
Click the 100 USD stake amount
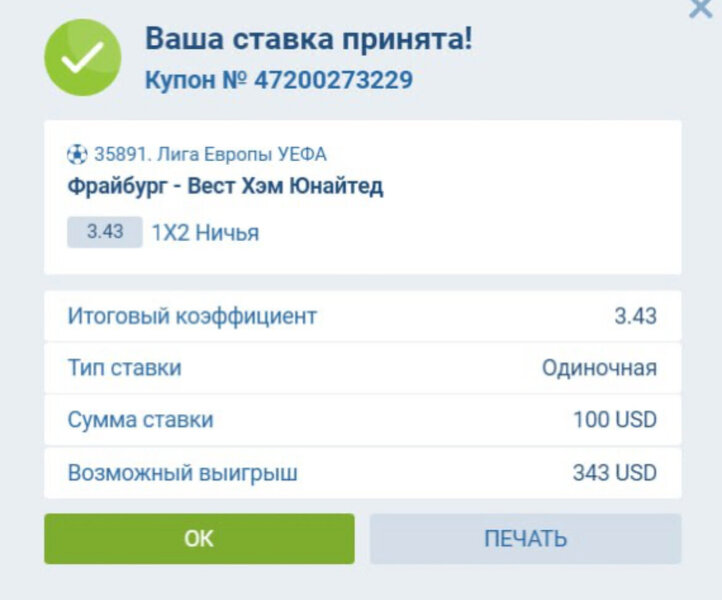(614, 420)
